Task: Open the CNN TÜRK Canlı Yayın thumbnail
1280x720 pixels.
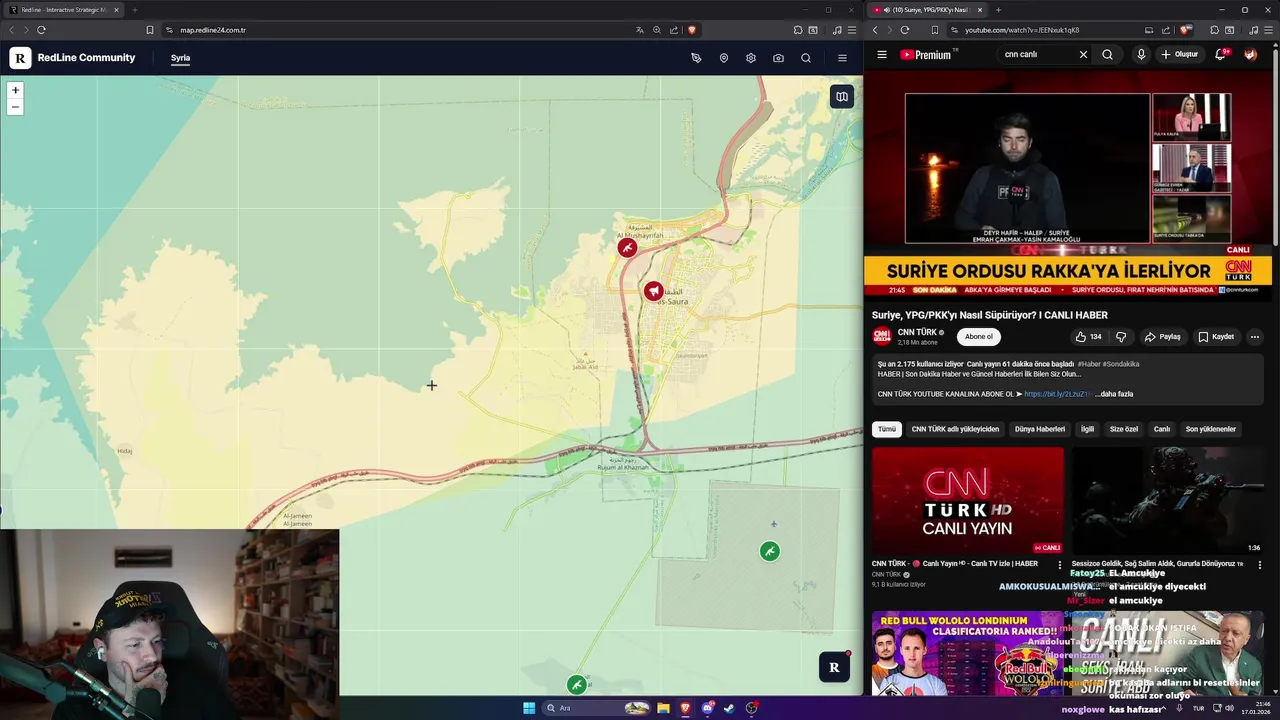Action: coord(968,500)
